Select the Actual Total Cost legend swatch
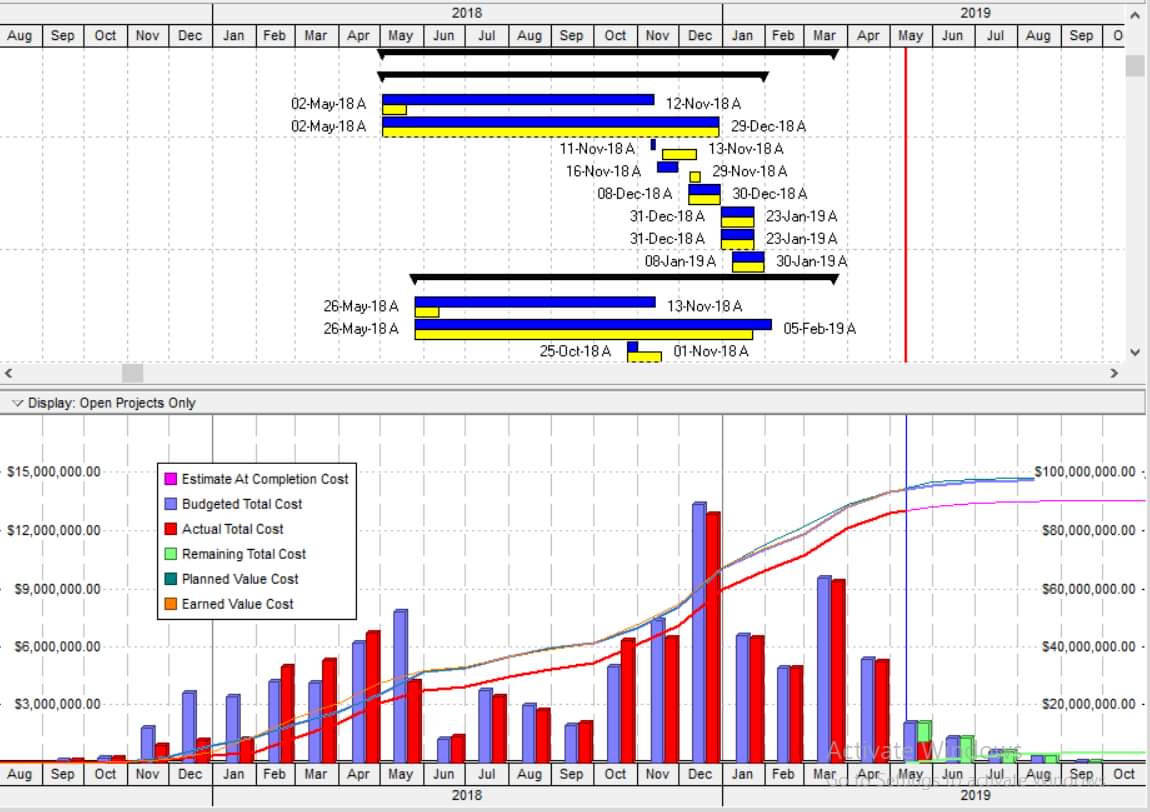 170,529
